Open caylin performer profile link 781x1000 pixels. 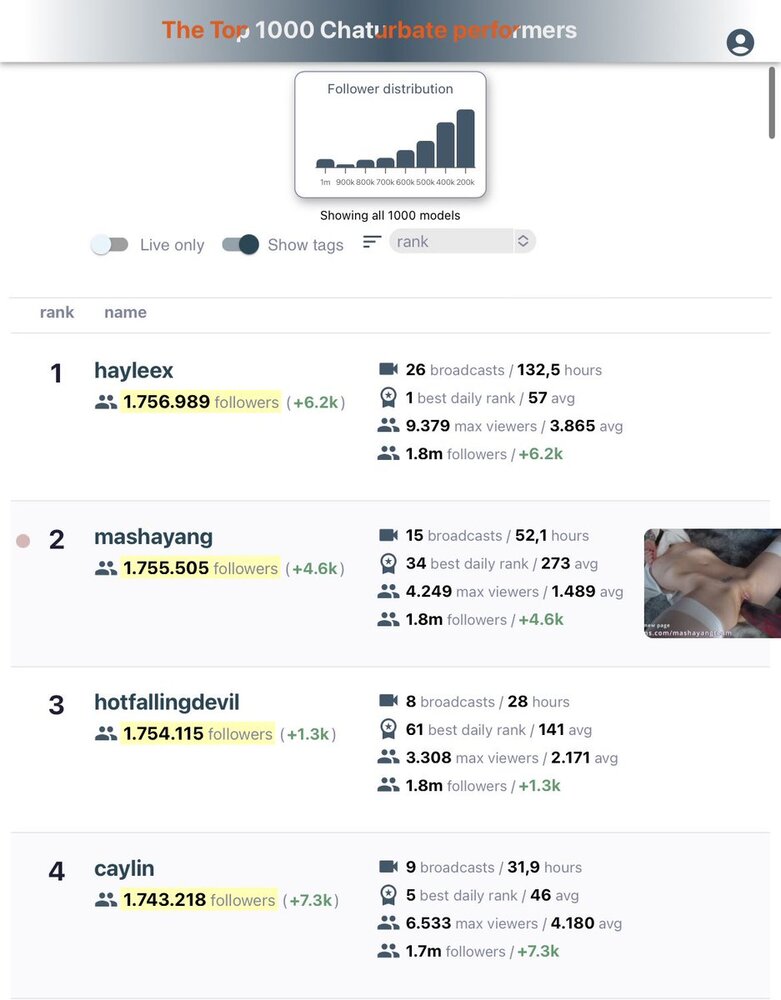point(124,869)
